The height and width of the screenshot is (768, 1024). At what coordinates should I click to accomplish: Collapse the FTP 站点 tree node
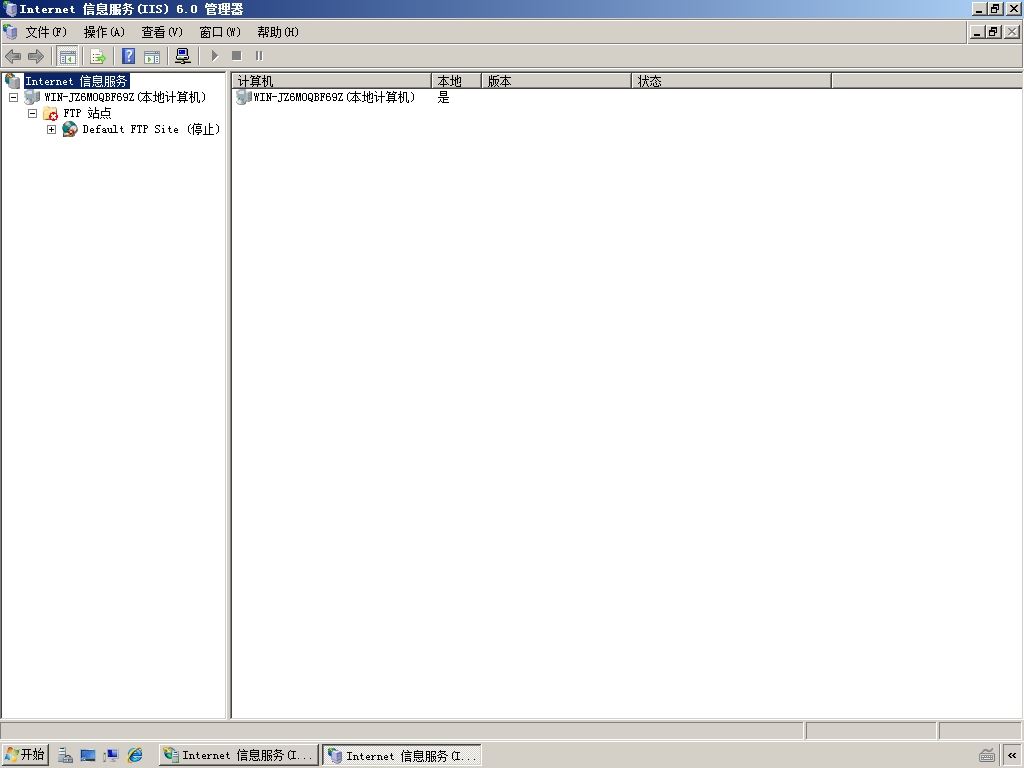click(32, 114)
